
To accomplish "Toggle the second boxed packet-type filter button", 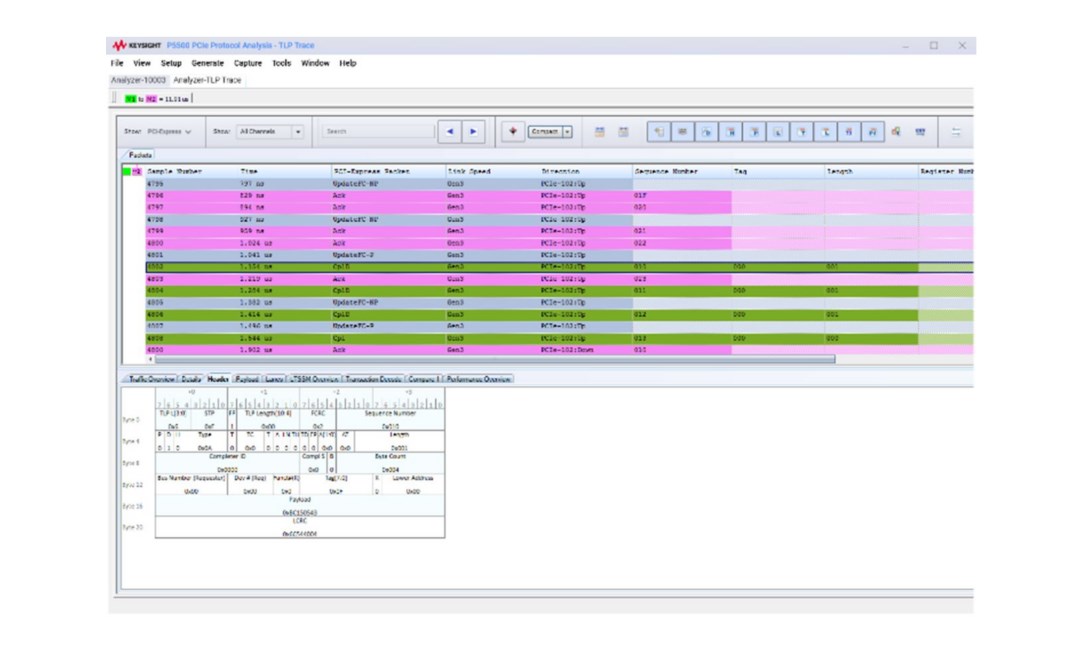I will click(683, 131).
